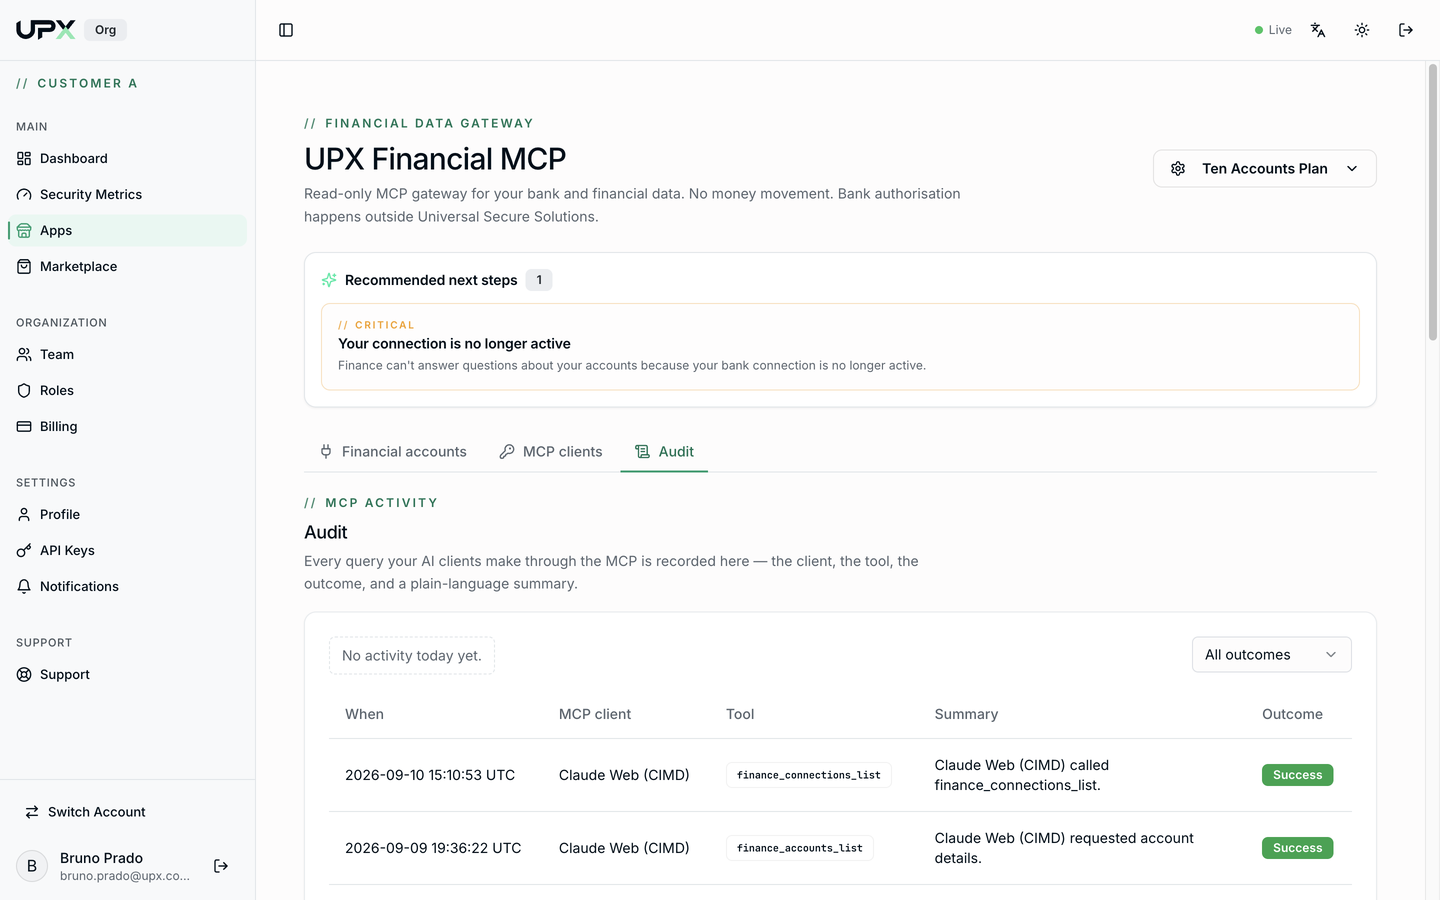Select the Audit tab
This screenshot has height=900, width=1440.
tap(664, 452)
